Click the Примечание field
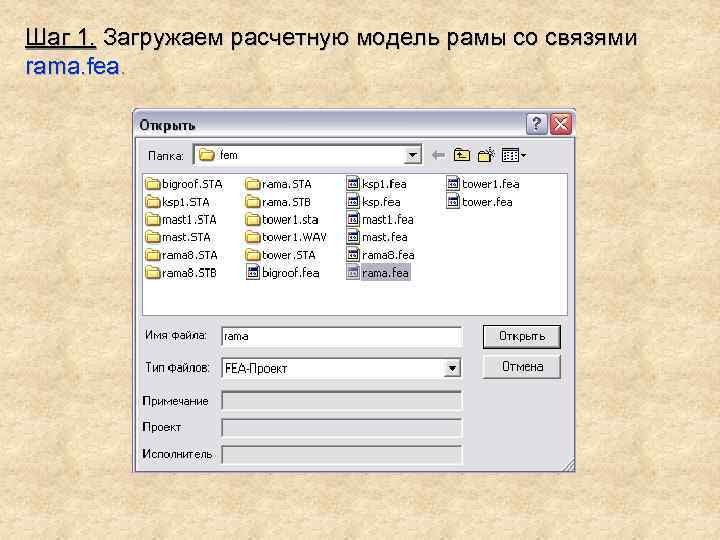Screen dimensions: 720x540 click(341, 401)
